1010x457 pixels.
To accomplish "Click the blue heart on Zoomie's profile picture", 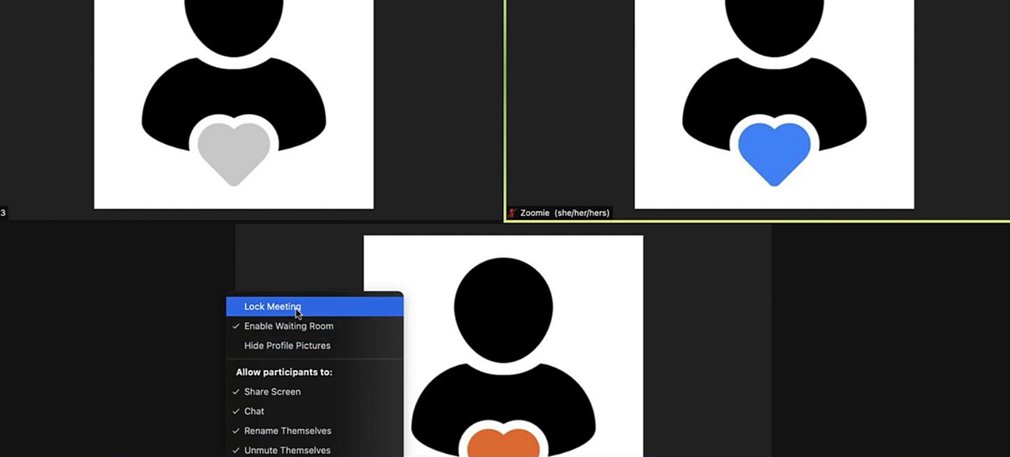I will click(773, 152).
